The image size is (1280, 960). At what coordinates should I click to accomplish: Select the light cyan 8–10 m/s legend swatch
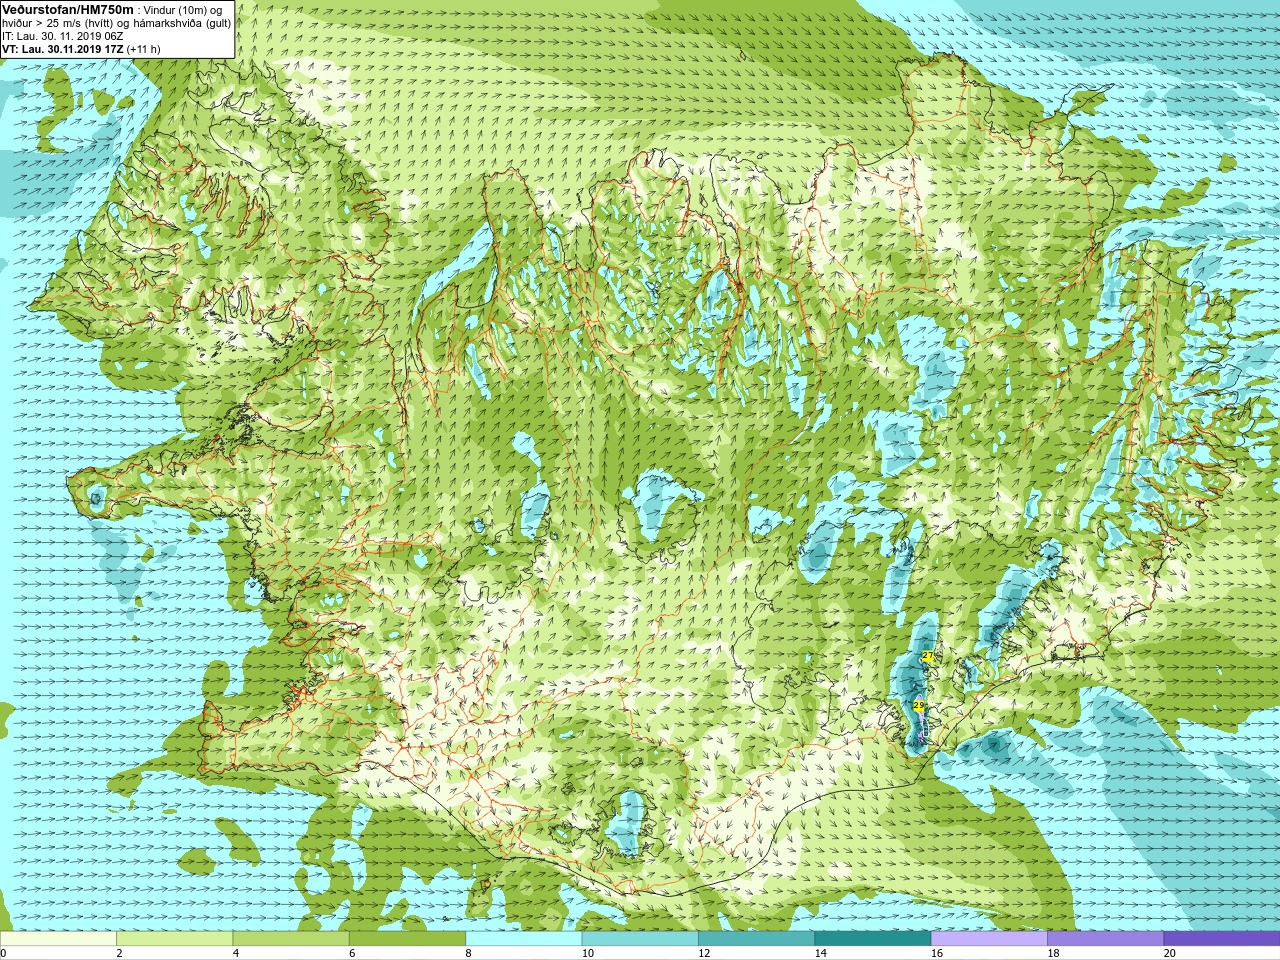(524, 939)
